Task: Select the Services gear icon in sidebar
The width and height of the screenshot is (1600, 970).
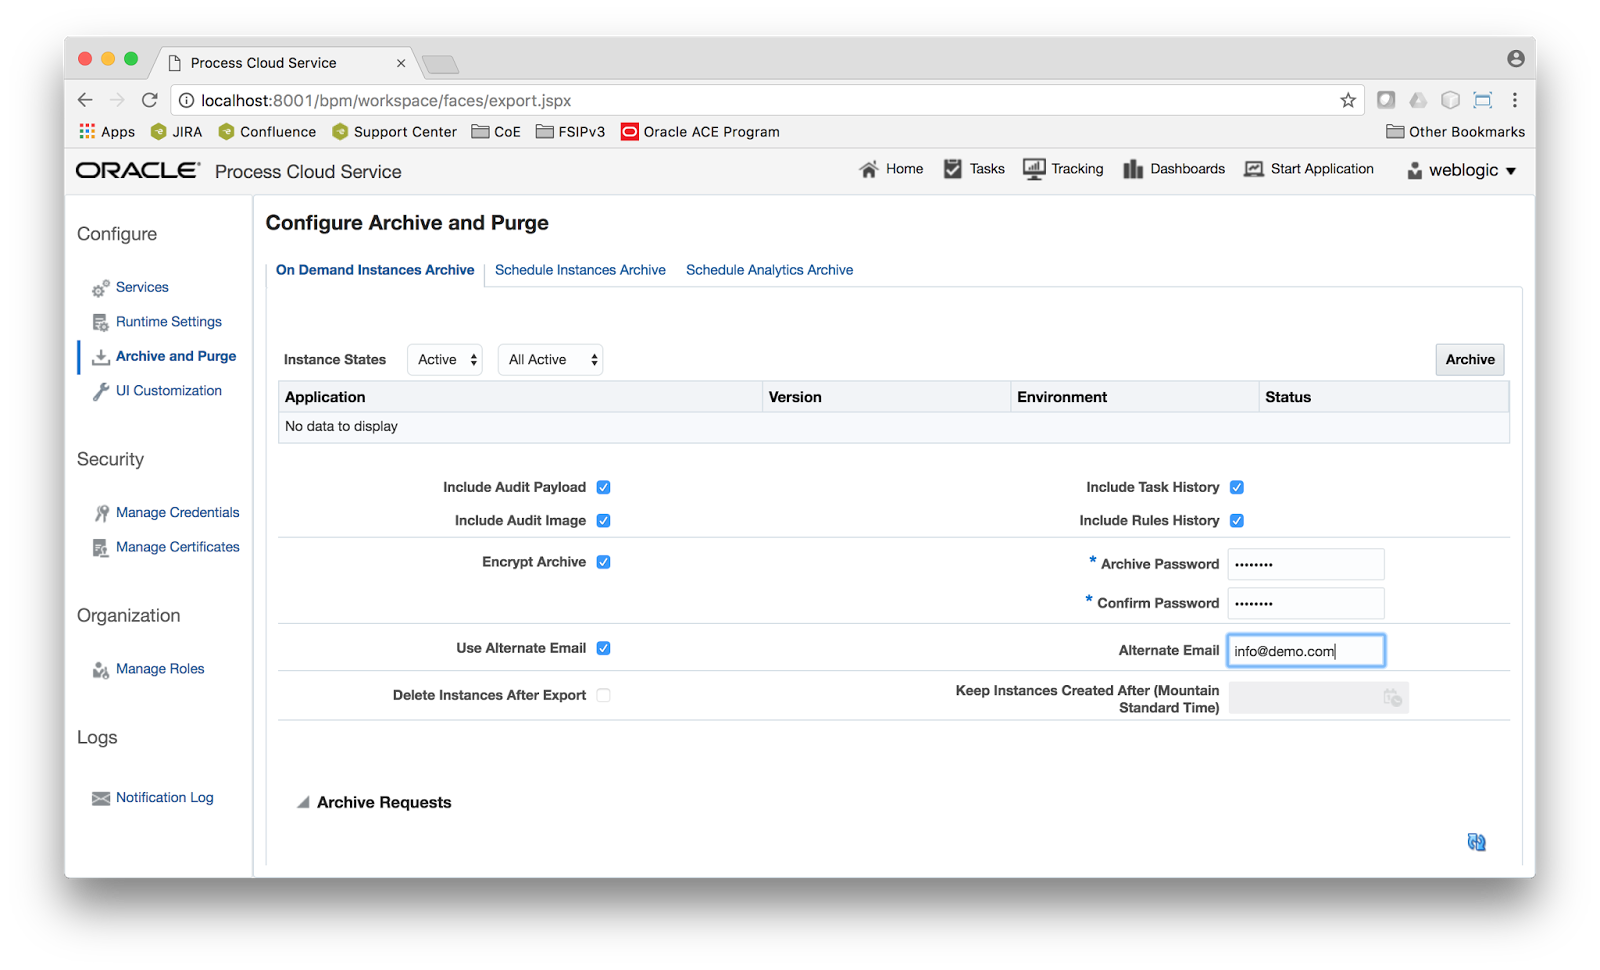Action: [x=100, y=287]
